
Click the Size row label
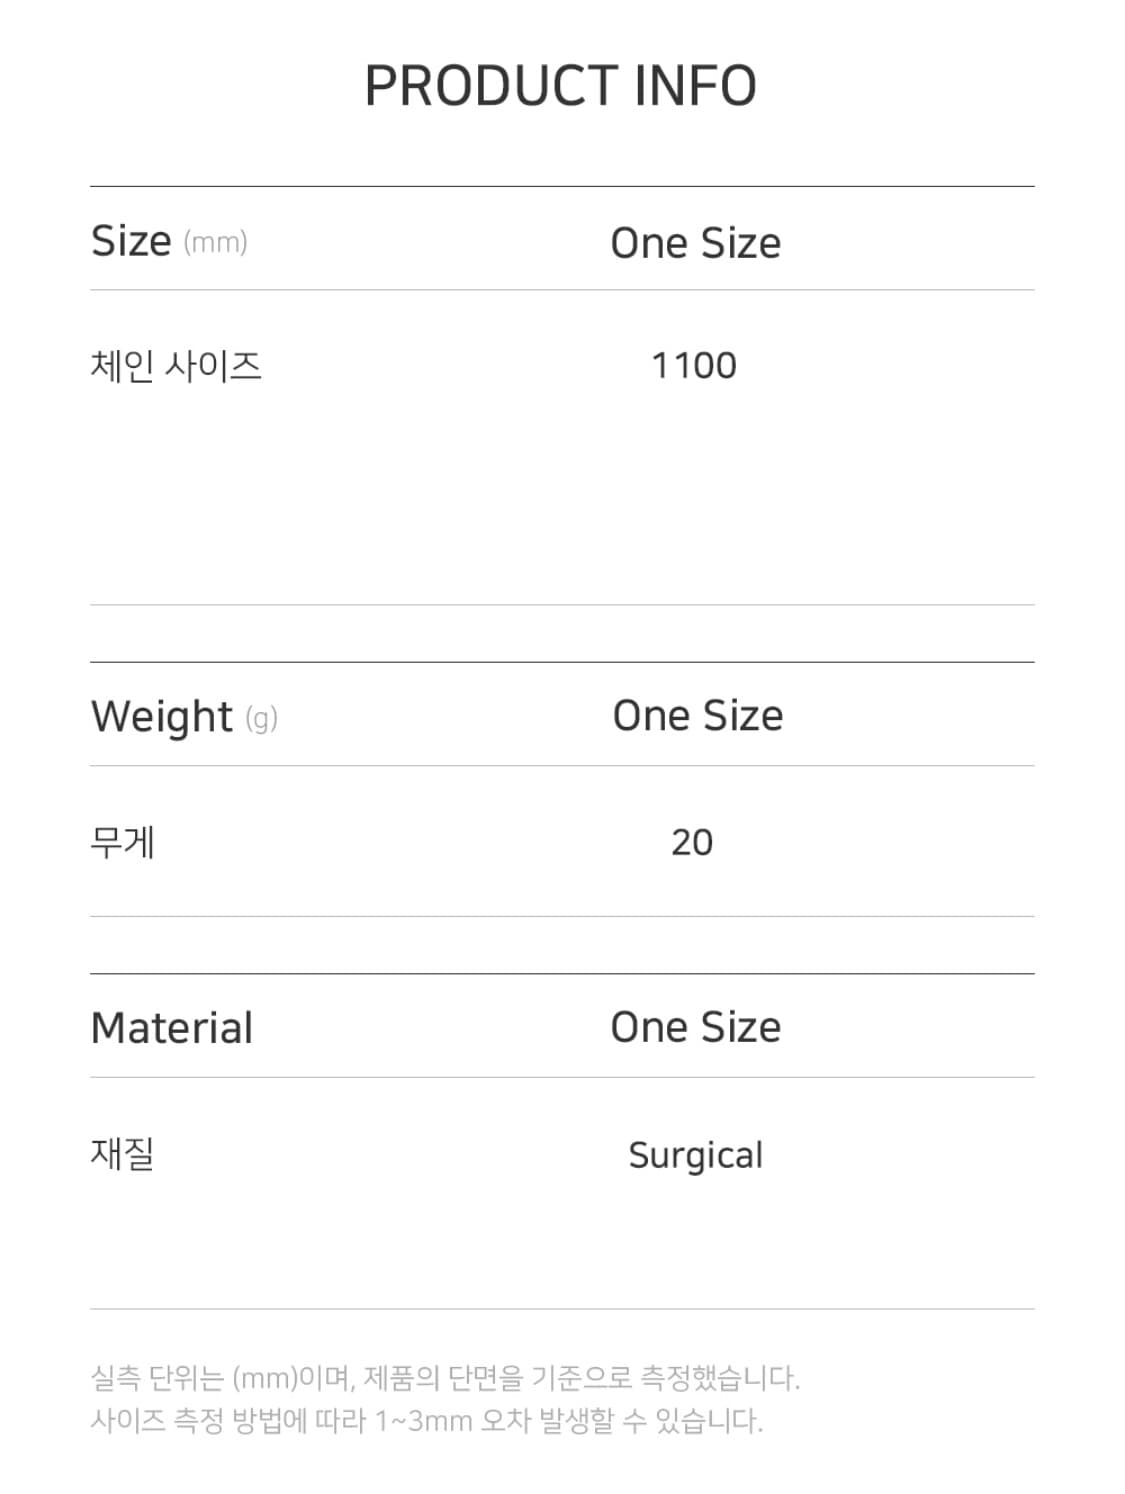[131, 241]
